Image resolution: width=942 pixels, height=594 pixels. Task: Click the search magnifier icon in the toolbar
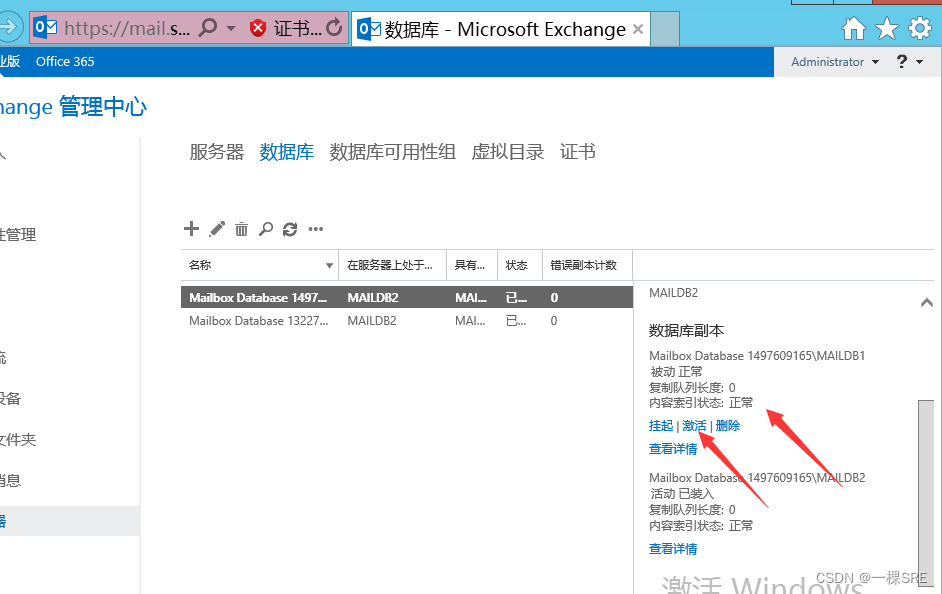266,229
